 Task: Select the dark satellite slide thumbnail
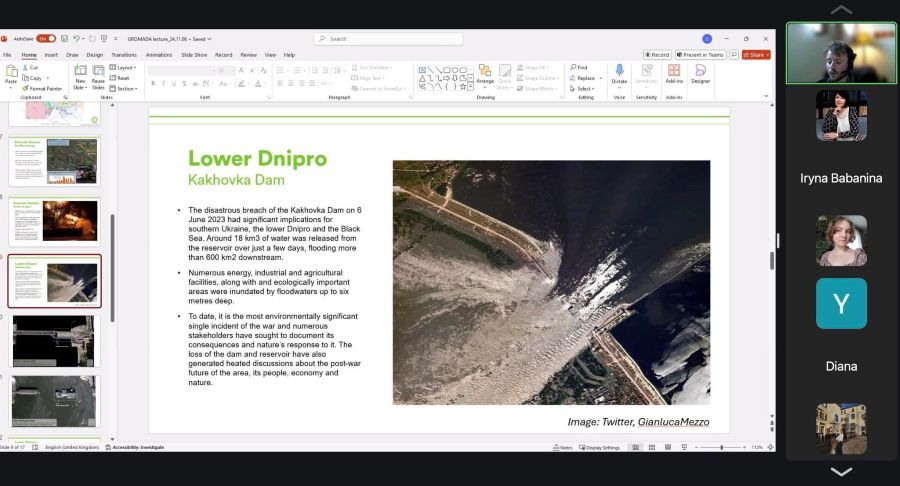pos(55,341)
